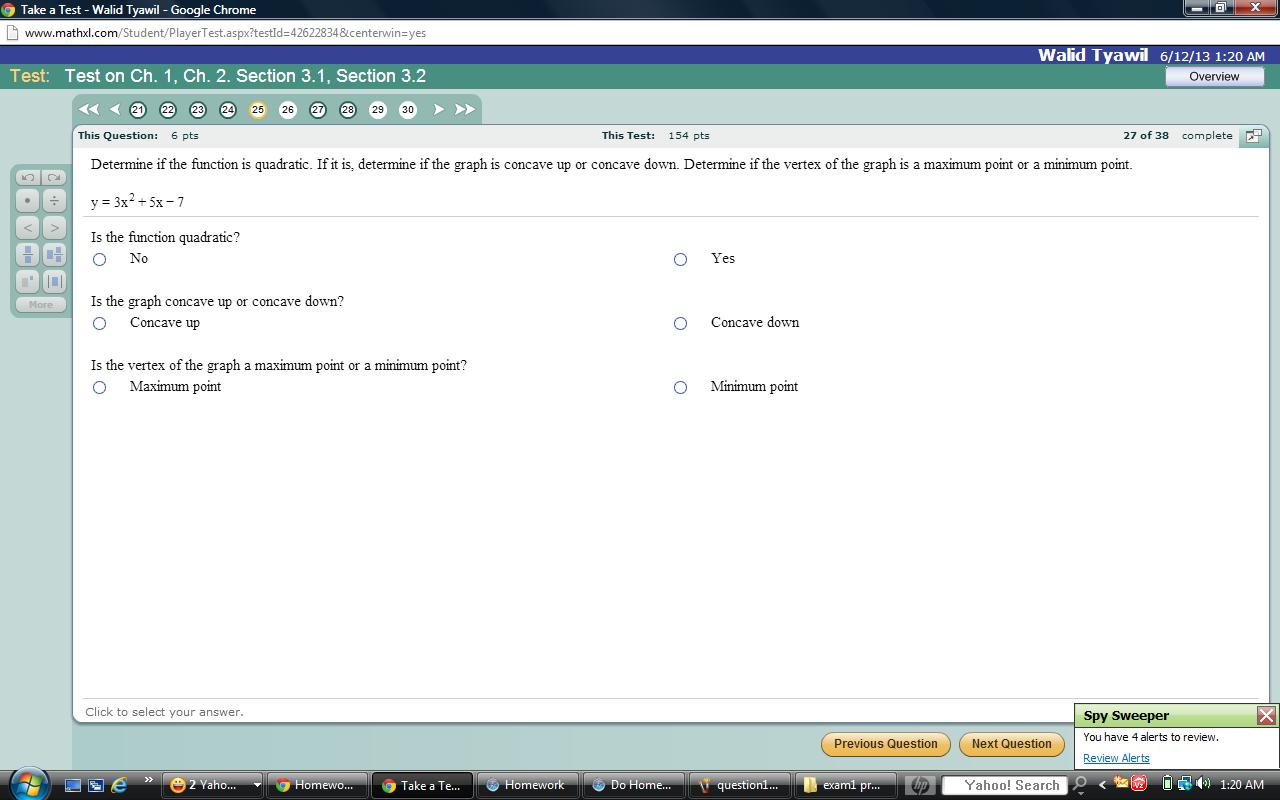The image size is (1280, 800).
Task: Click the undo icon in the math palette
Action: [x=27, y=177]
